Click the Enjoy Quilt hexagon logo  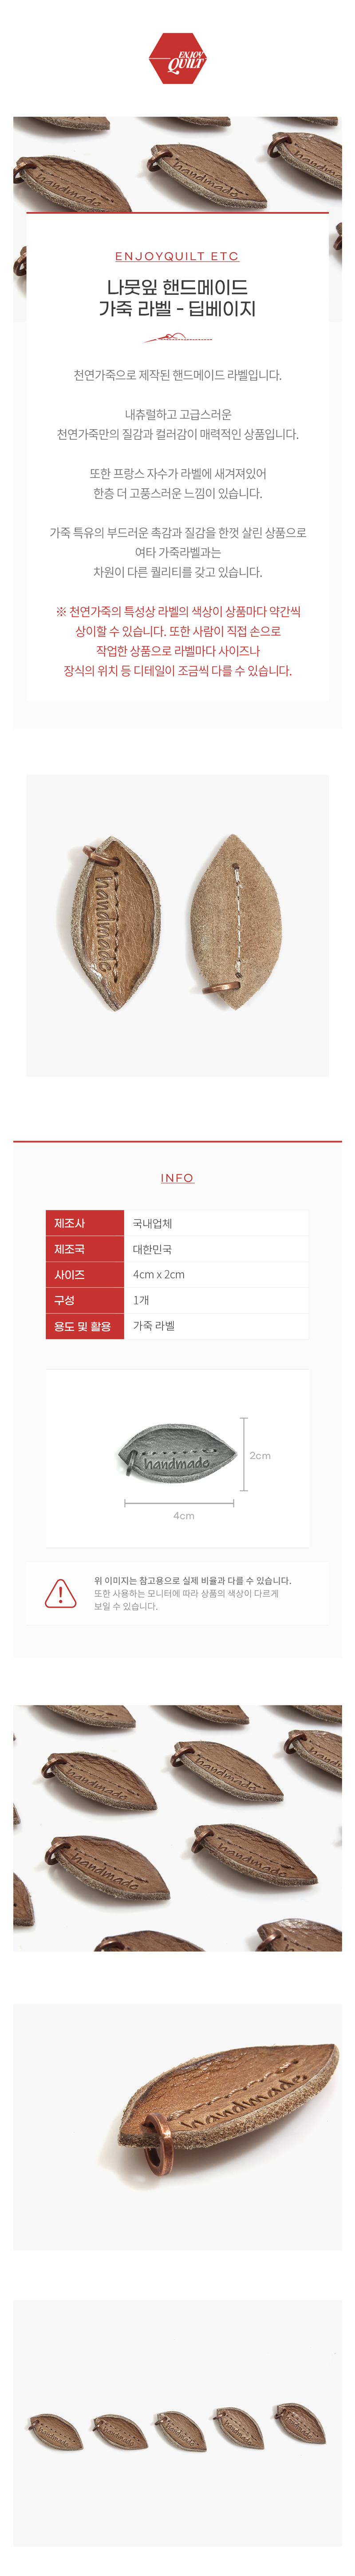pos(177,59)
